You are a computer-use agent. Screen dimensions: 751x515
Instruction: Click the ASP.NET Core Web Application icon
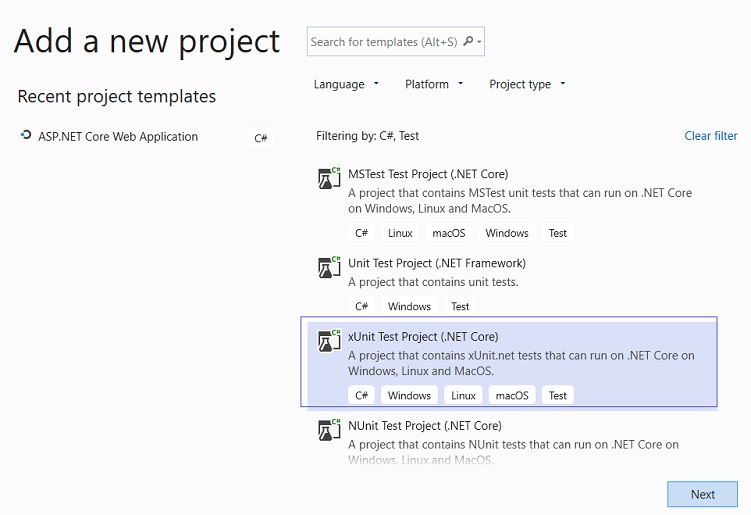tap(26, 136)
